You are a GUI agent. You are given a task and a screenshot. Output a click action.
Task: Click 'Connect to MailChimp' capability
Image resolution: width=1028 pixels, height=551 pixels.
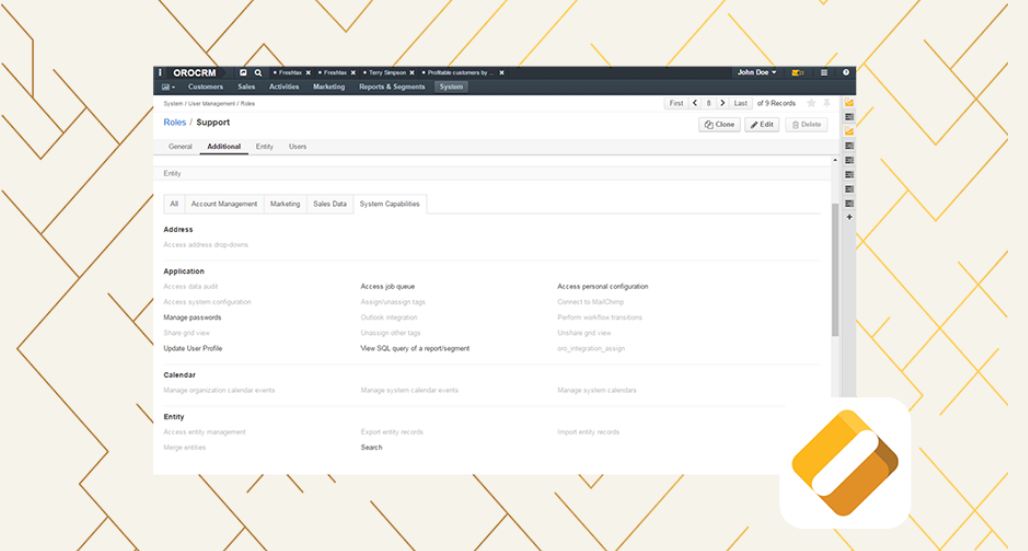[x=591, y=302]
